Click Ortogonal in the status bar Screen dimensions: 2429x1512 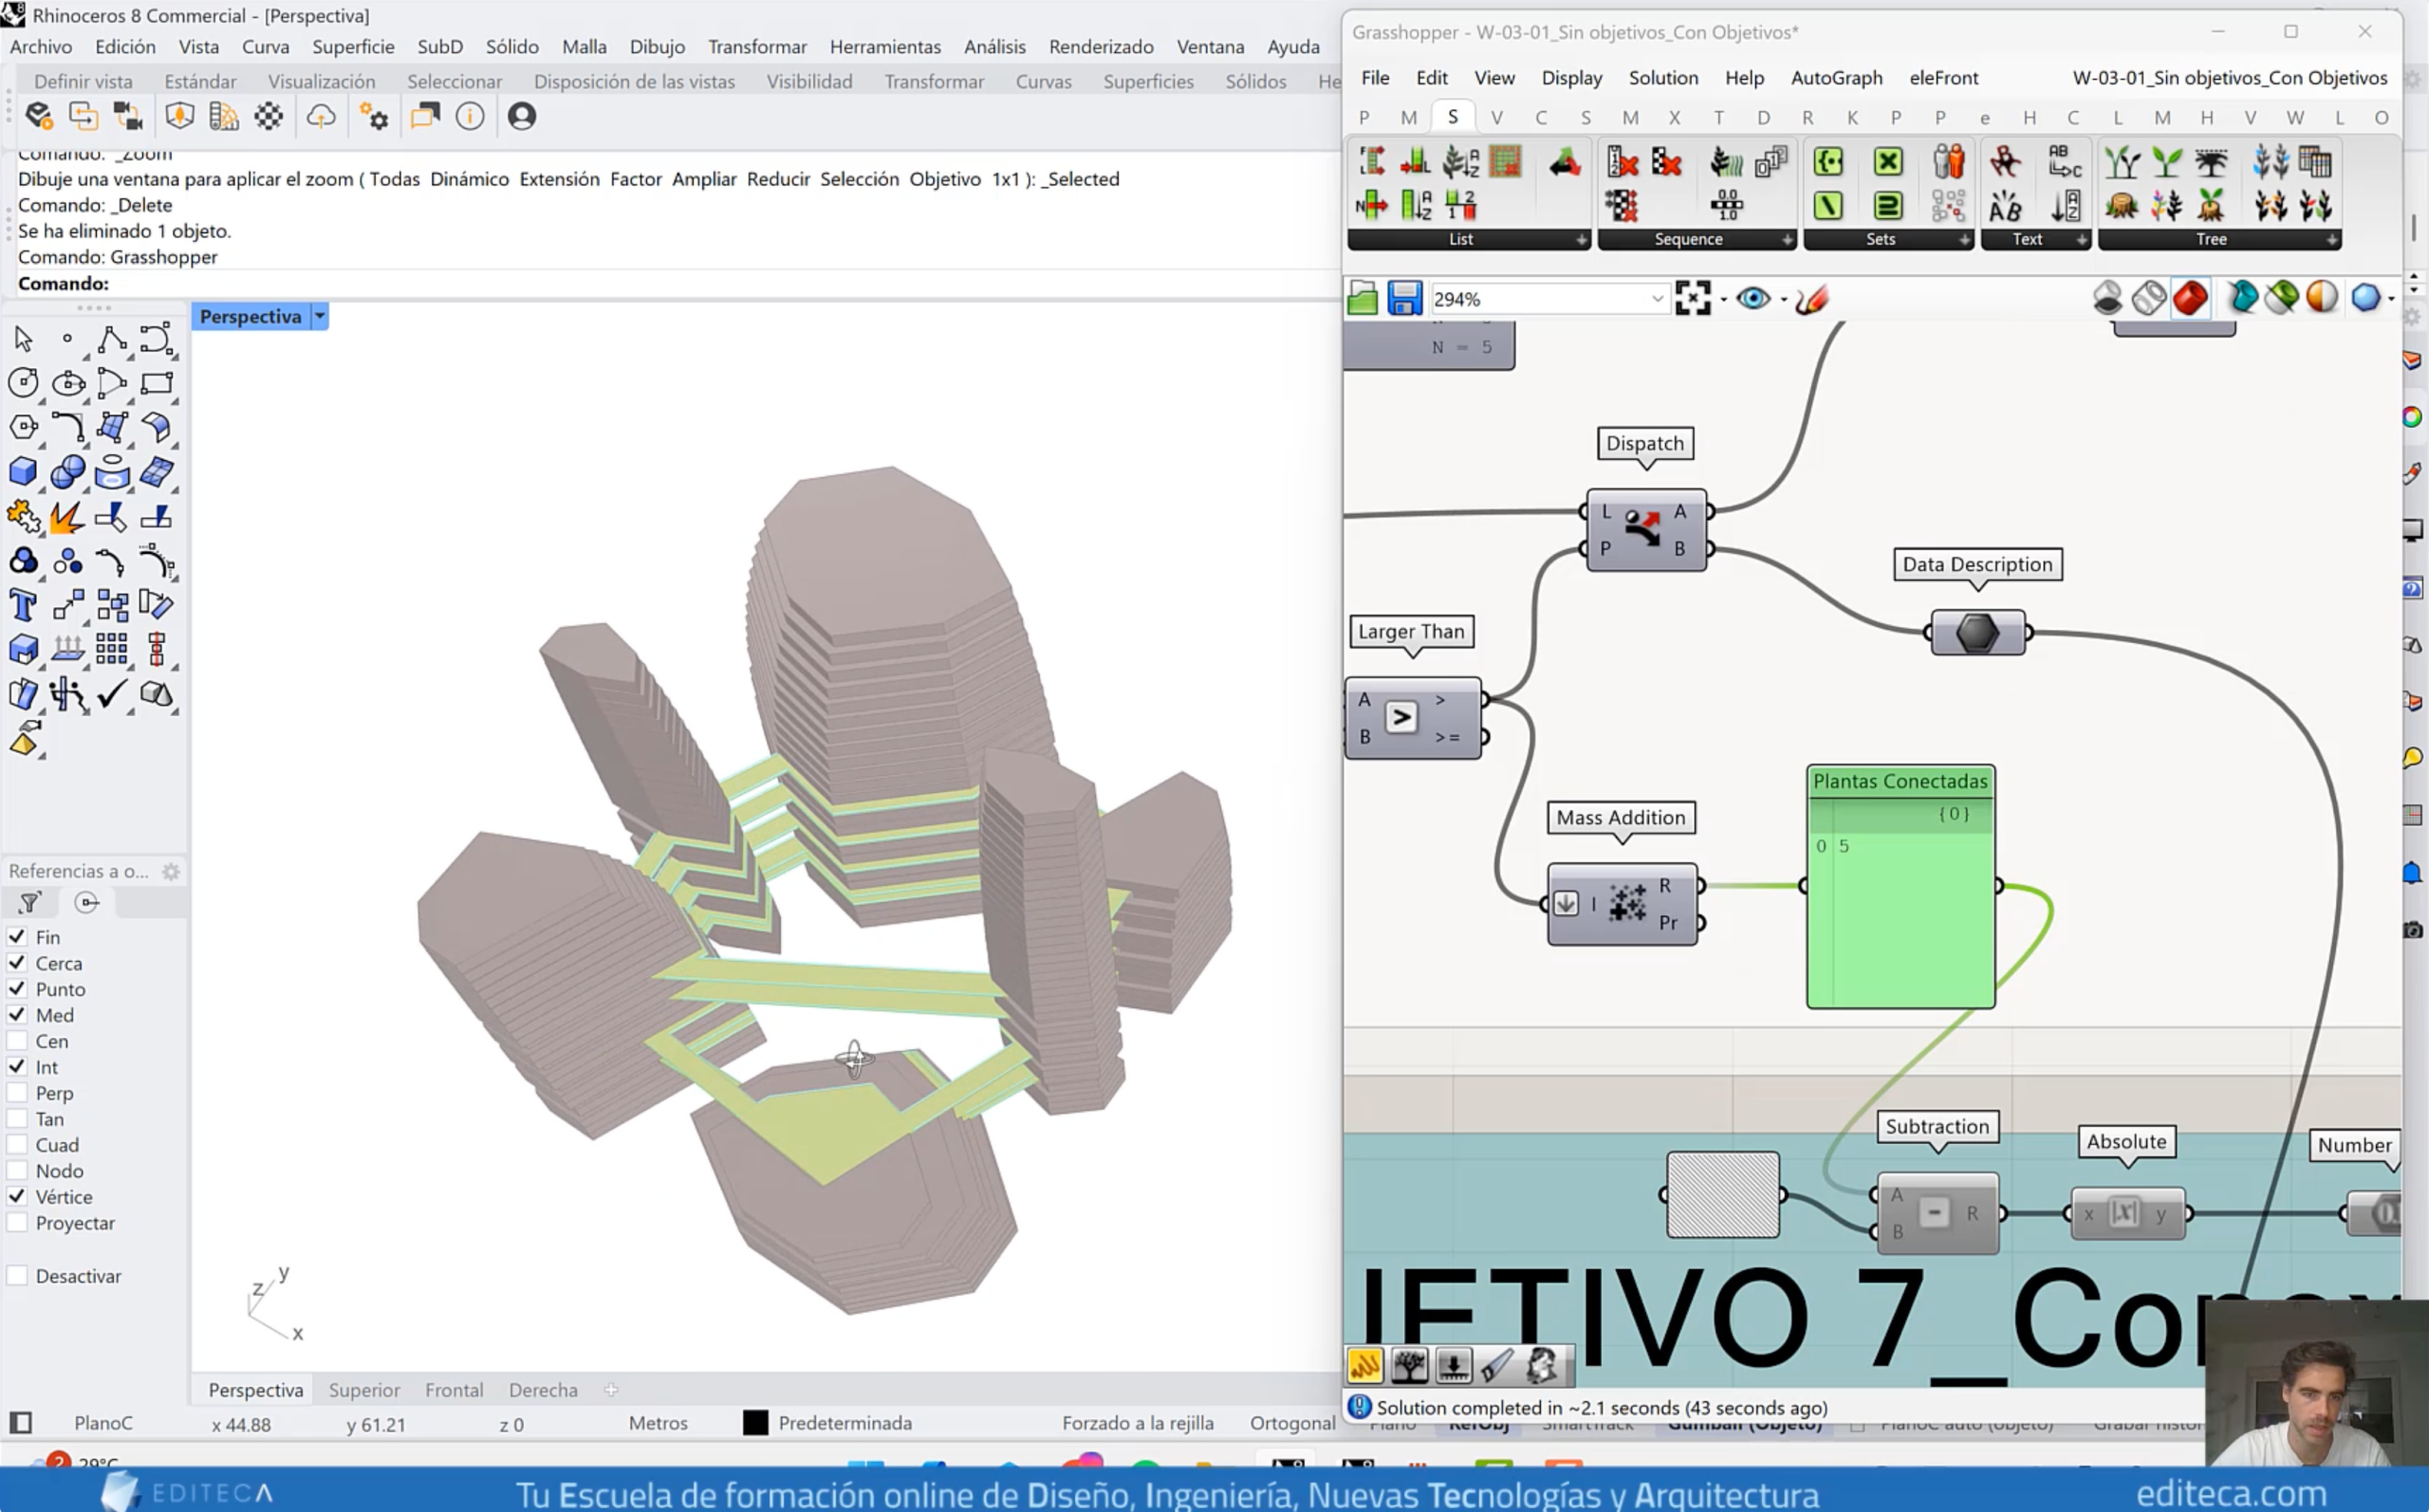click(x=1292, y=1422)
